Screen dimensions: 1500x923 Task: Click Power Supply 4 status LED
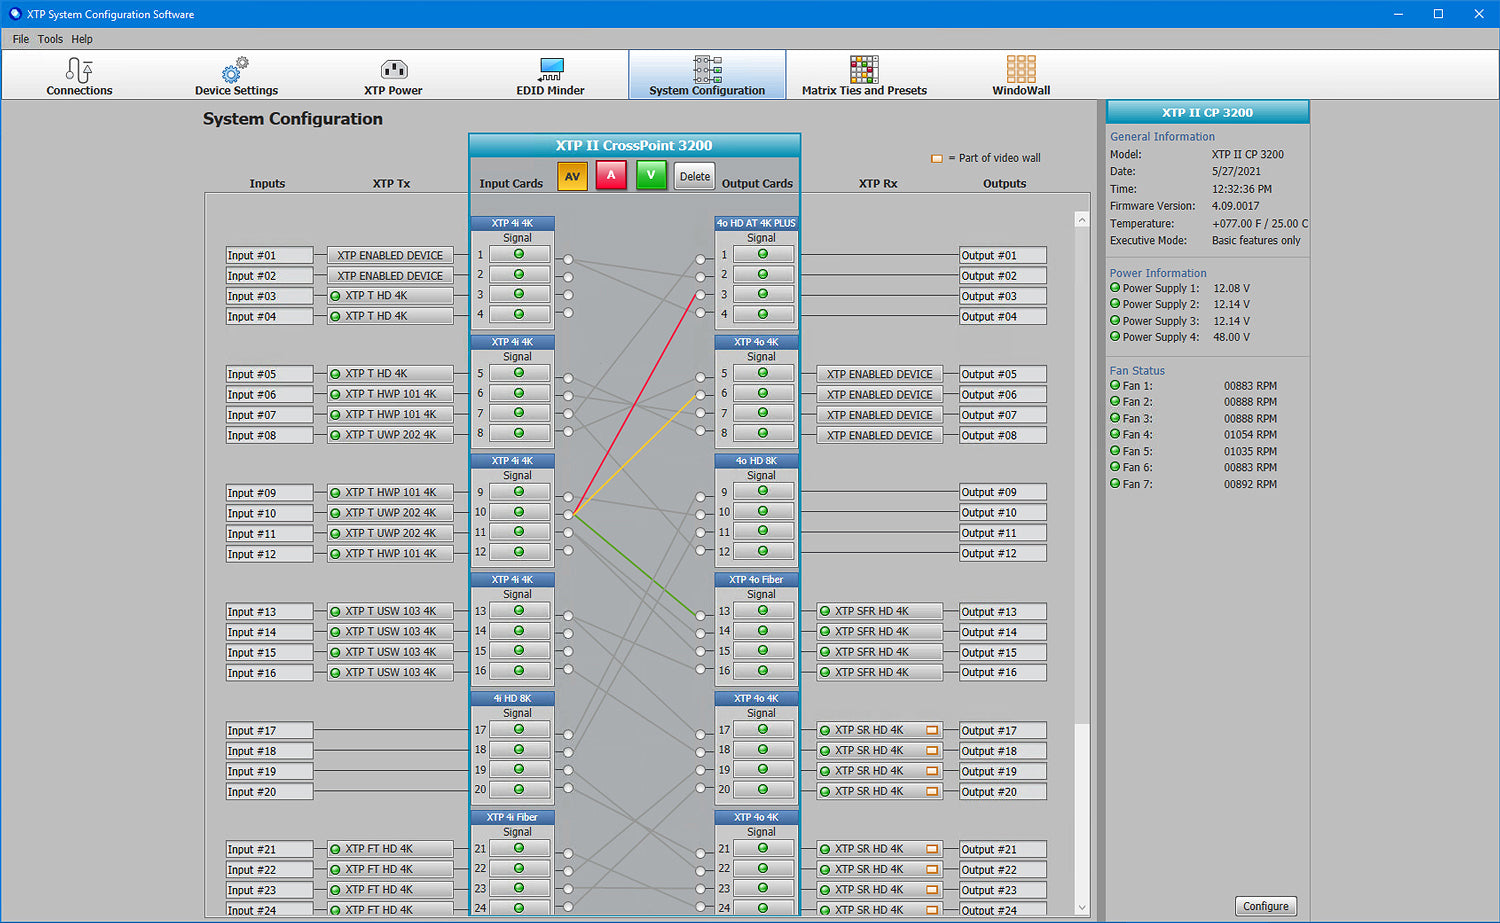coord(1115,337)
